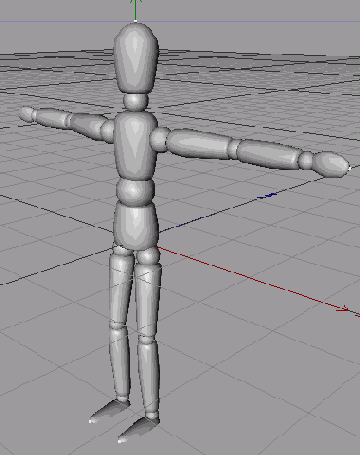Click the wrist ball of the nearer arm
The height and width of the screenshot is (455, 360).
(x=306, y=160)
